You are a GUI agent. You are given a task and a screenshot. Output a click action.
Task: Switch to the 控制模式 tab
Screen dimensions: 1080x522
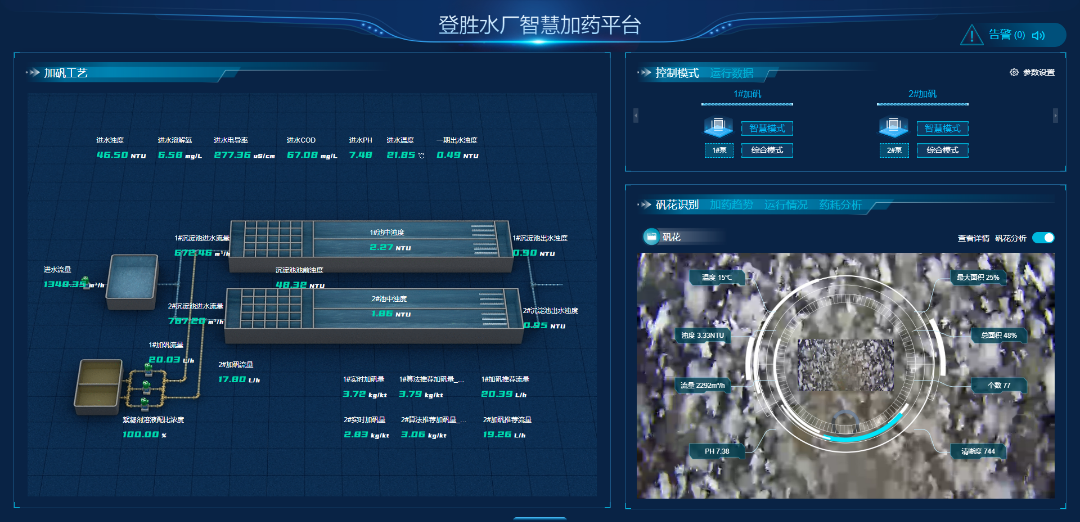click(x=677, y=72)
